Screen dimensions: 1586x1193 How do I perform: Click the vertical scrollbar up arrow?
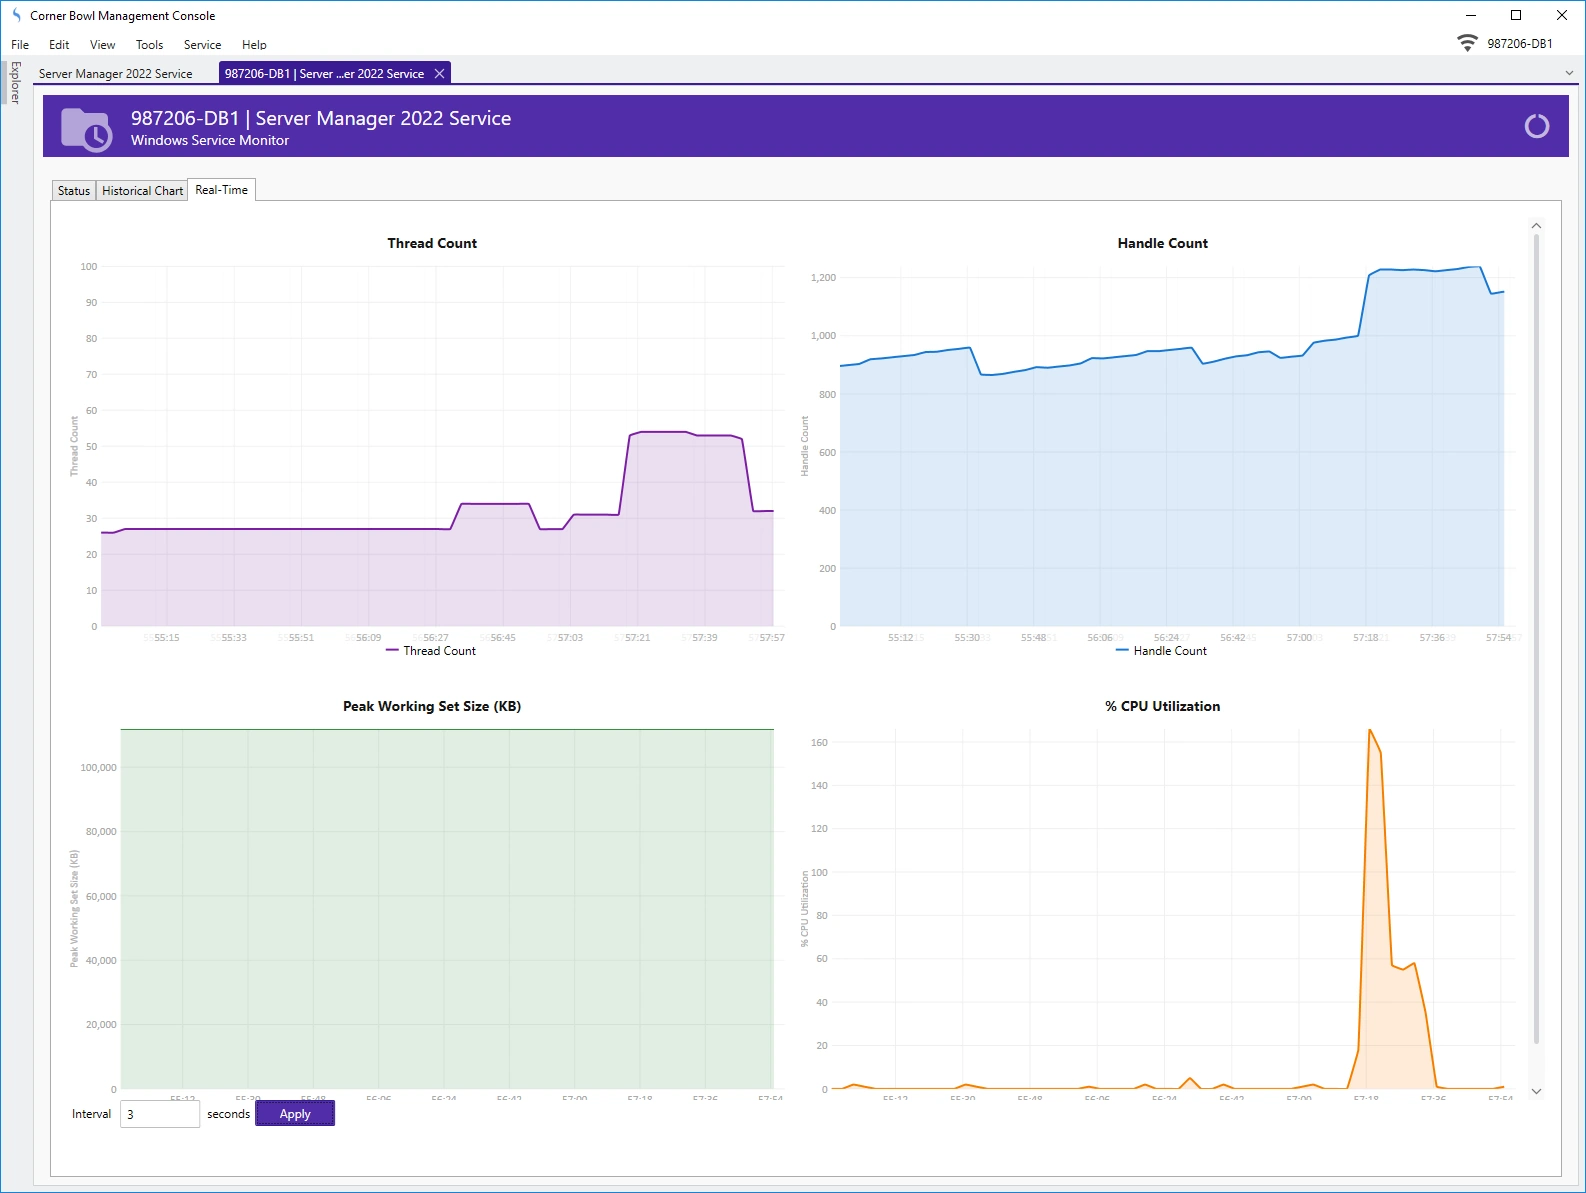pos(1536,226)
